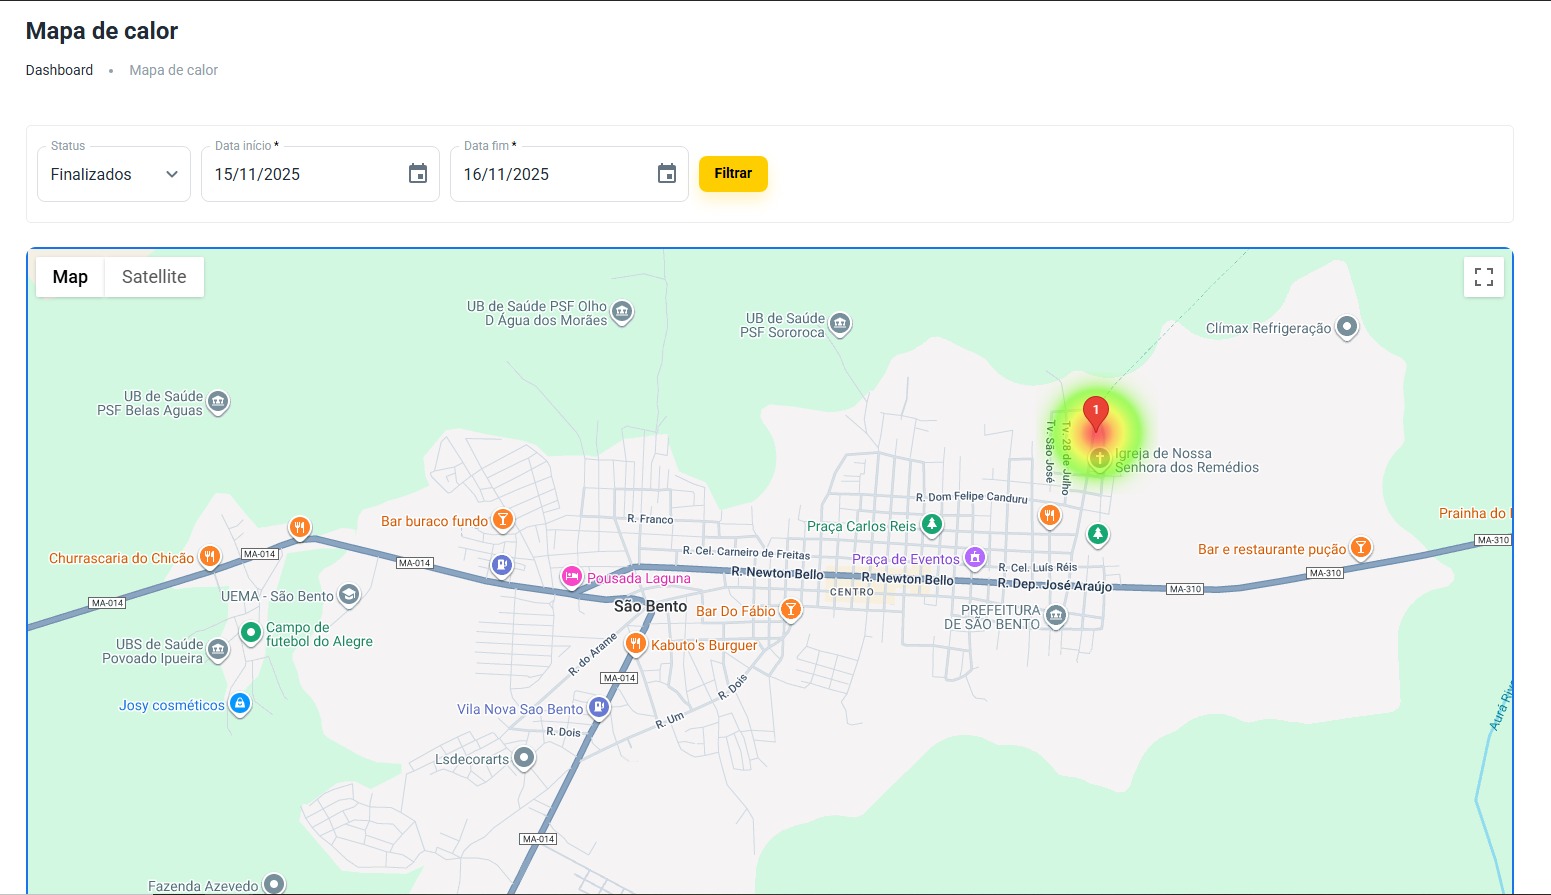Viewport: 1551px width, 895px height.
Task: Click the UEMA - São Bento school pin
Action: click(x=348, y=596)
